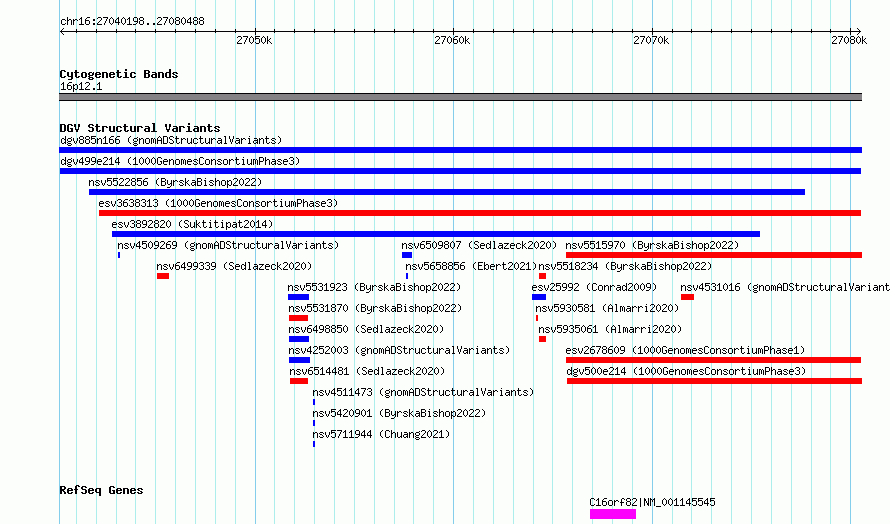Click the C16orf82 NM_001145545 gene label

tap(652, 502)
